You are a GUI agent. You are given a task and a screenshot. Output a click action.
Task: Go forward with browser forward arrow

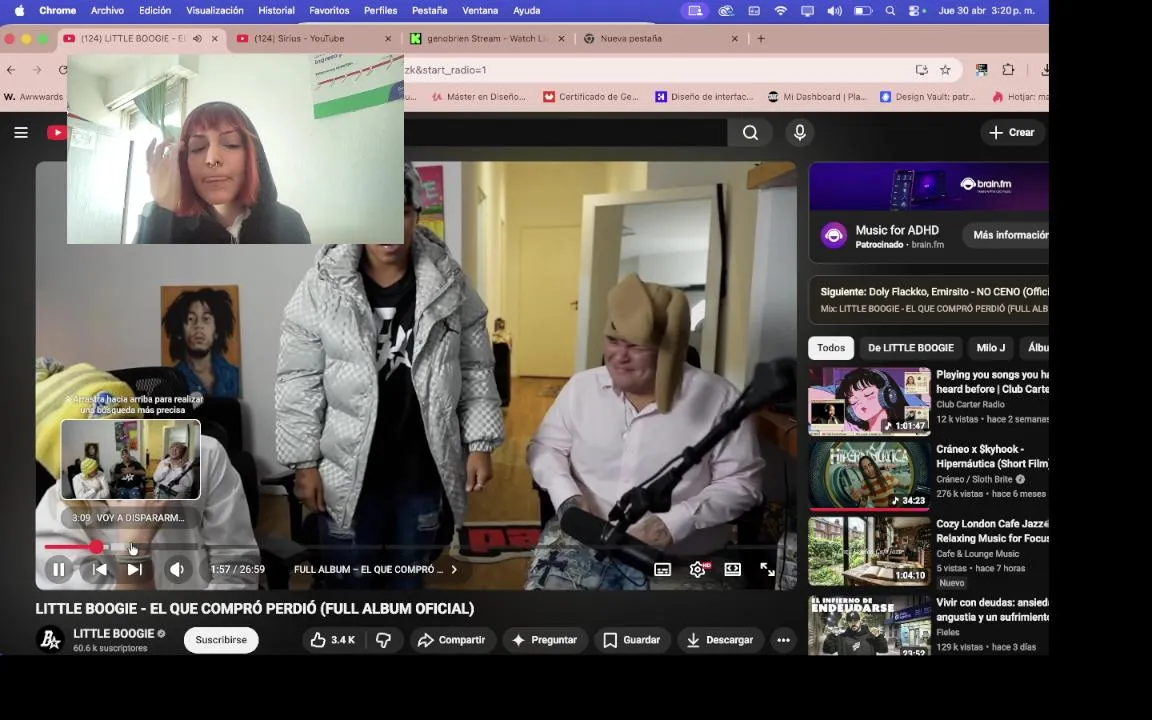tap(37, 70)
